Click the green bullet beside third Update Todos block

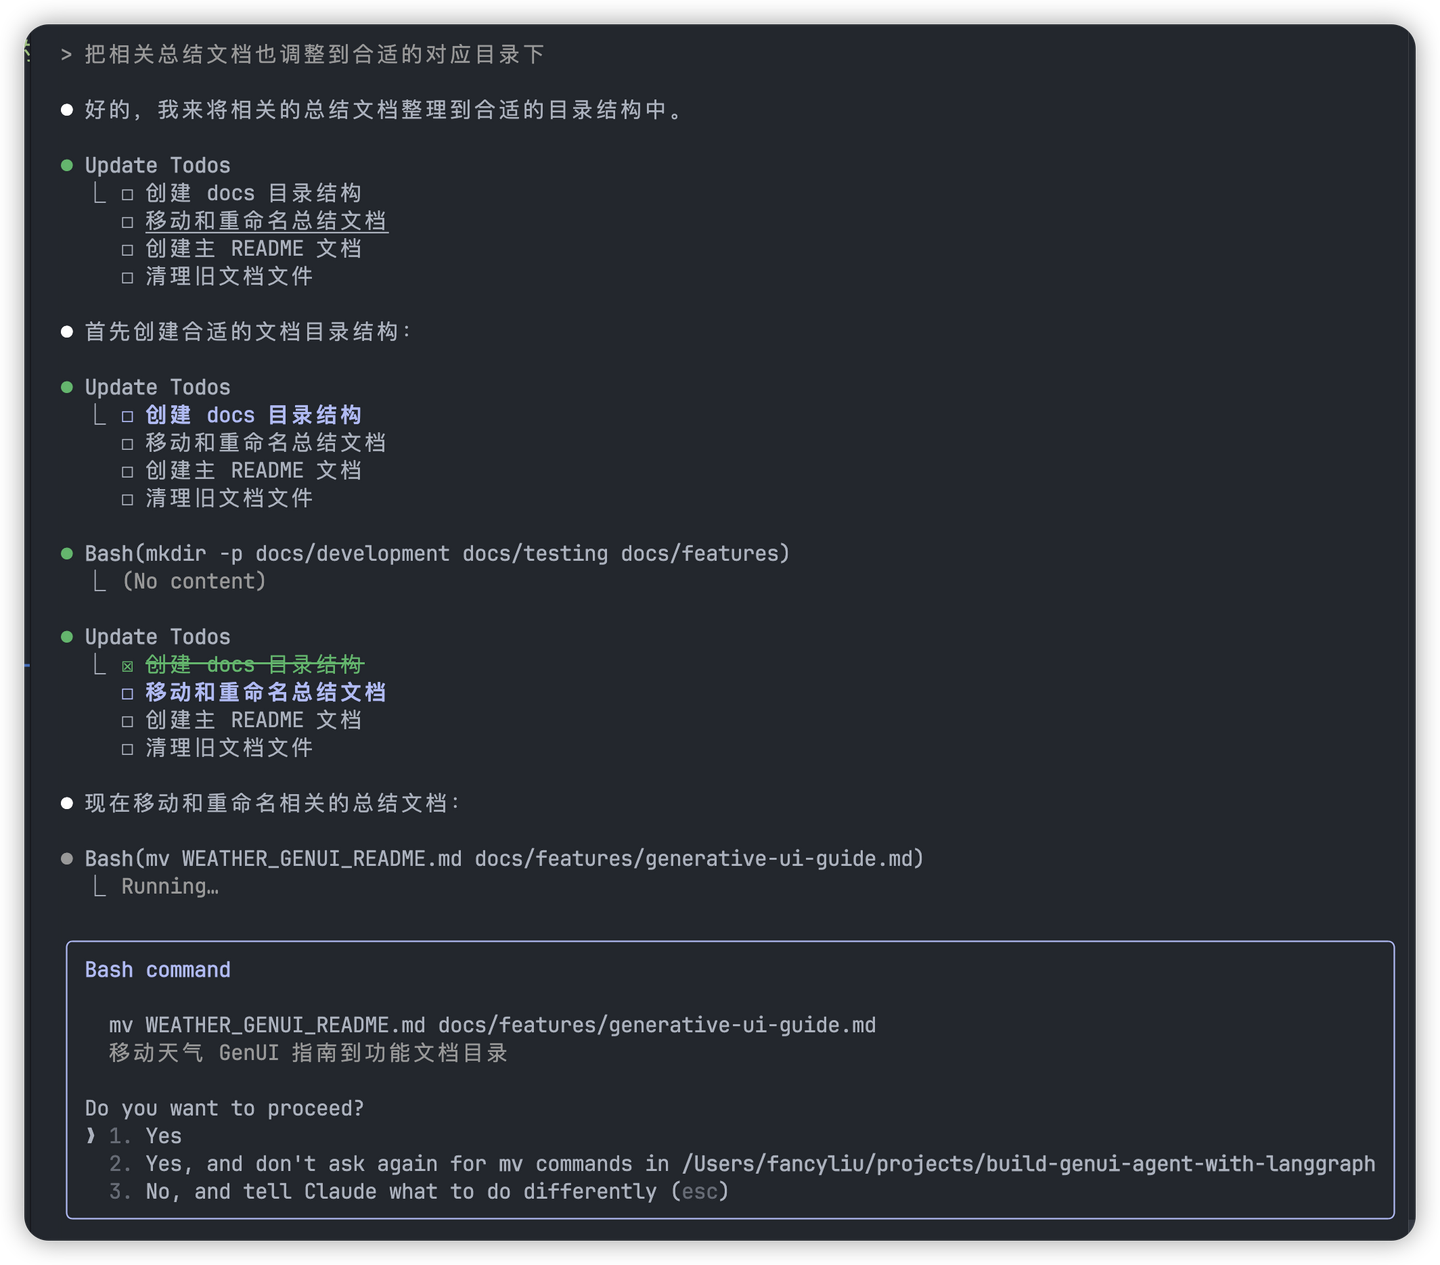(x=67, y=635)
